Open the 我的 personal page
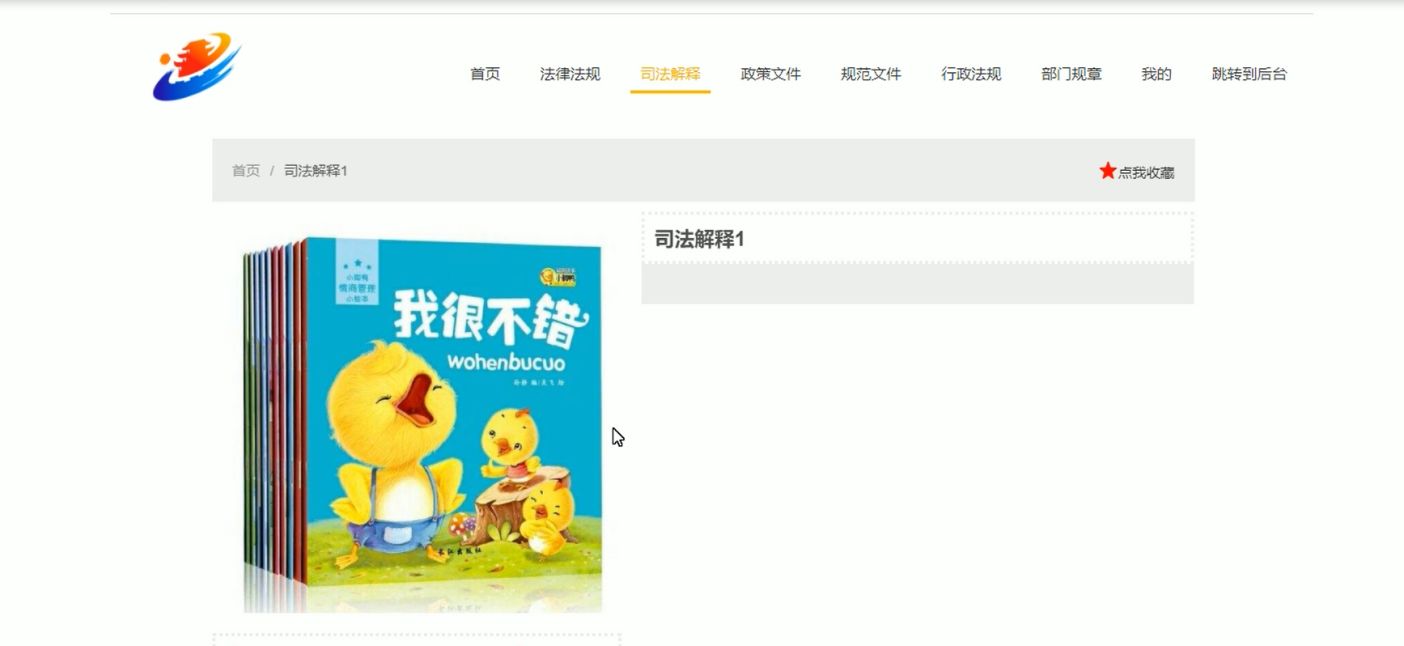This screenshot has width=1404, height=646. click(x=1156, y=74)
